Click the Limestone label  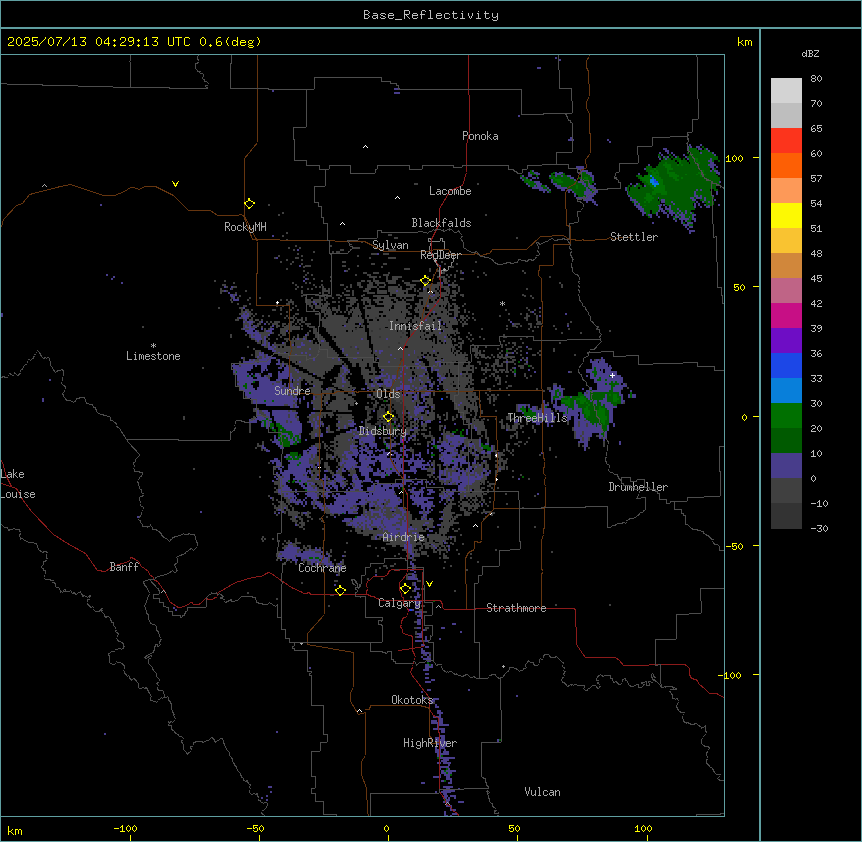(153, 356)
